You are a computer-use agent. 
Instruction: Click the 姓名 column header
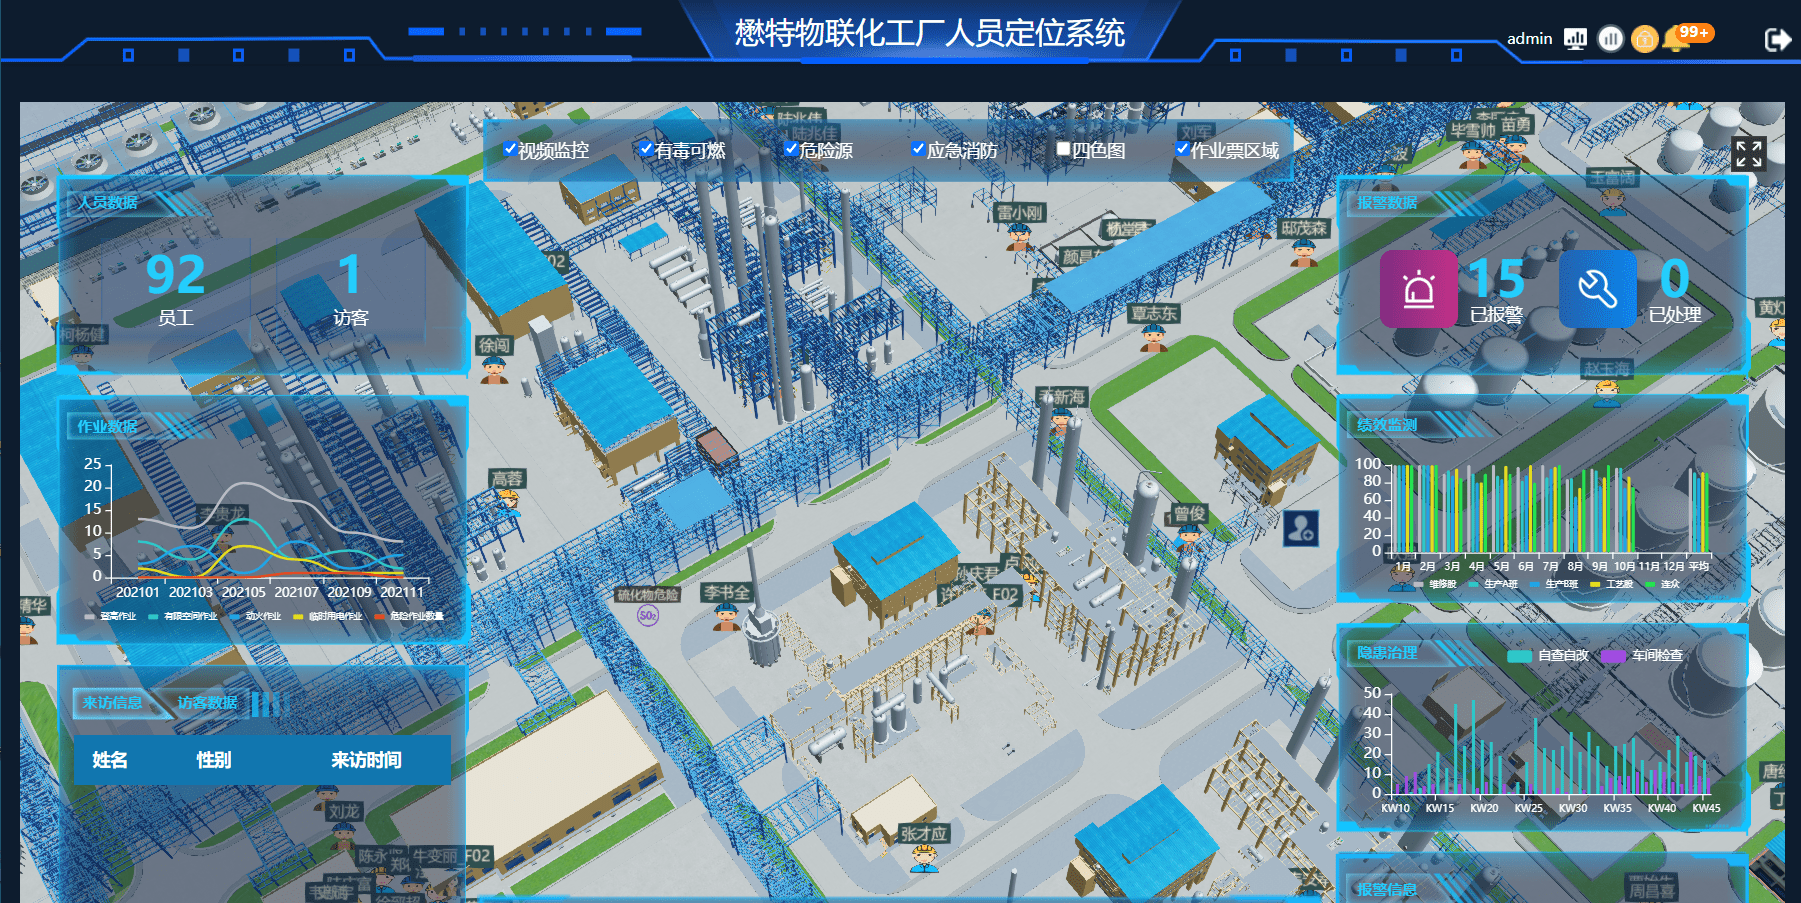pyautogui.click(x=110, y=760)
